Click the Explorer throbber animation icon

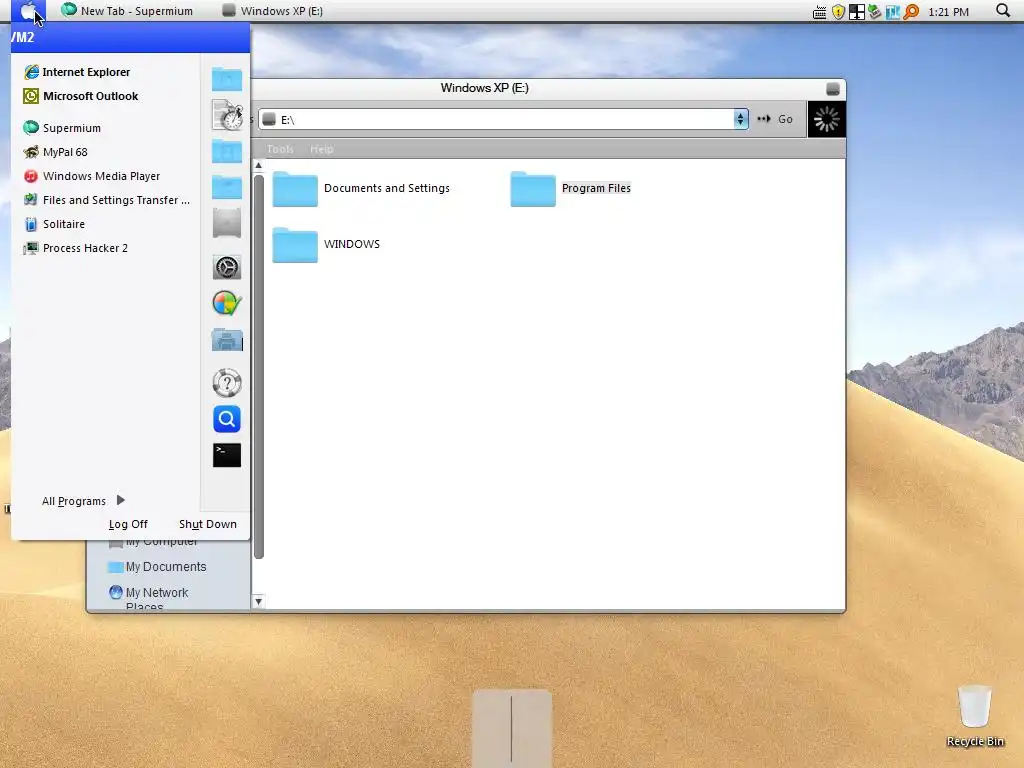826,119
